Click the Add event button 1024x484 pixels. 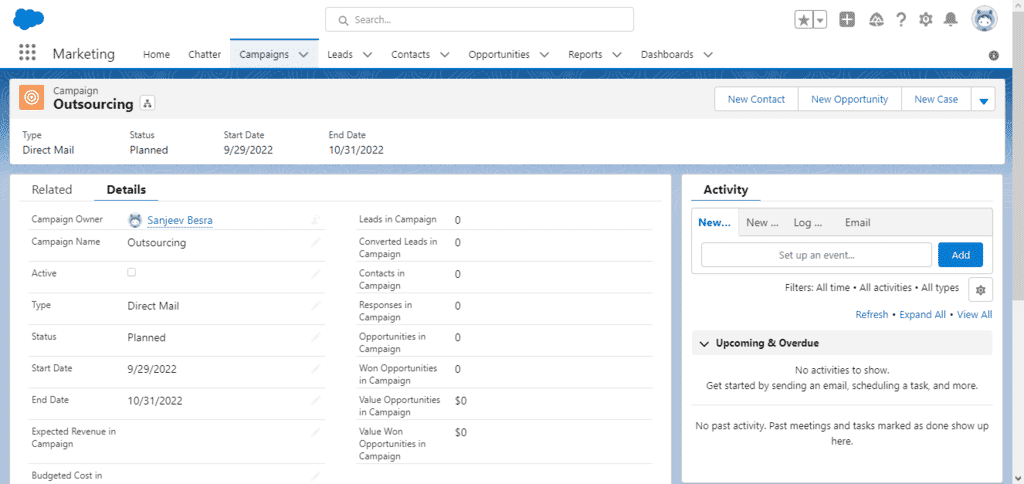point(961,255)
